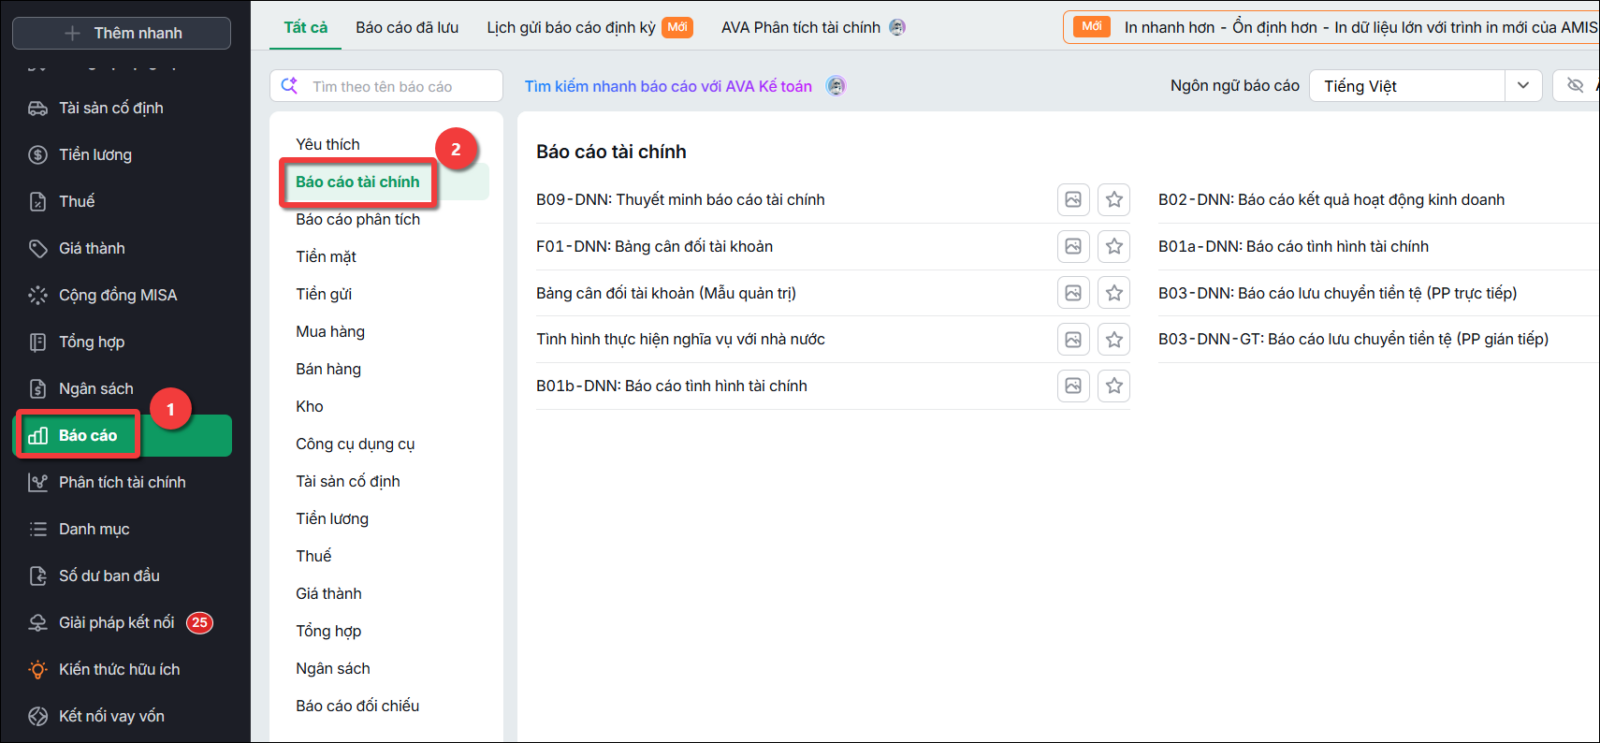Open Thêm nhanh quick add button

(x=122, y=33)
